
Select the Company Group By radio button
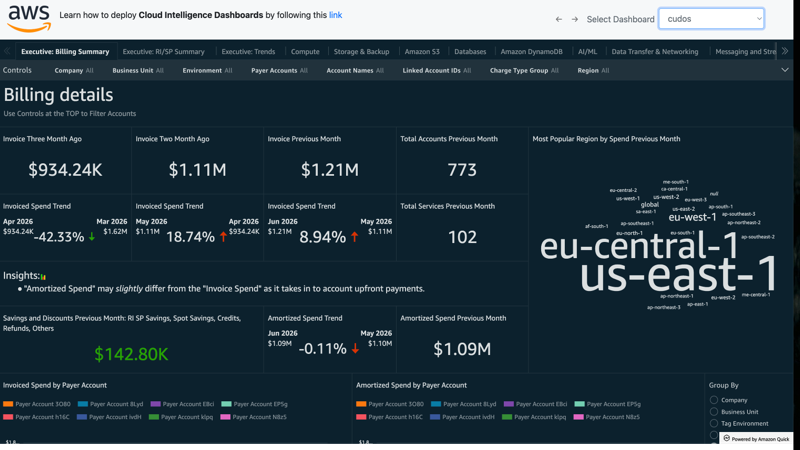click(714, 400)
